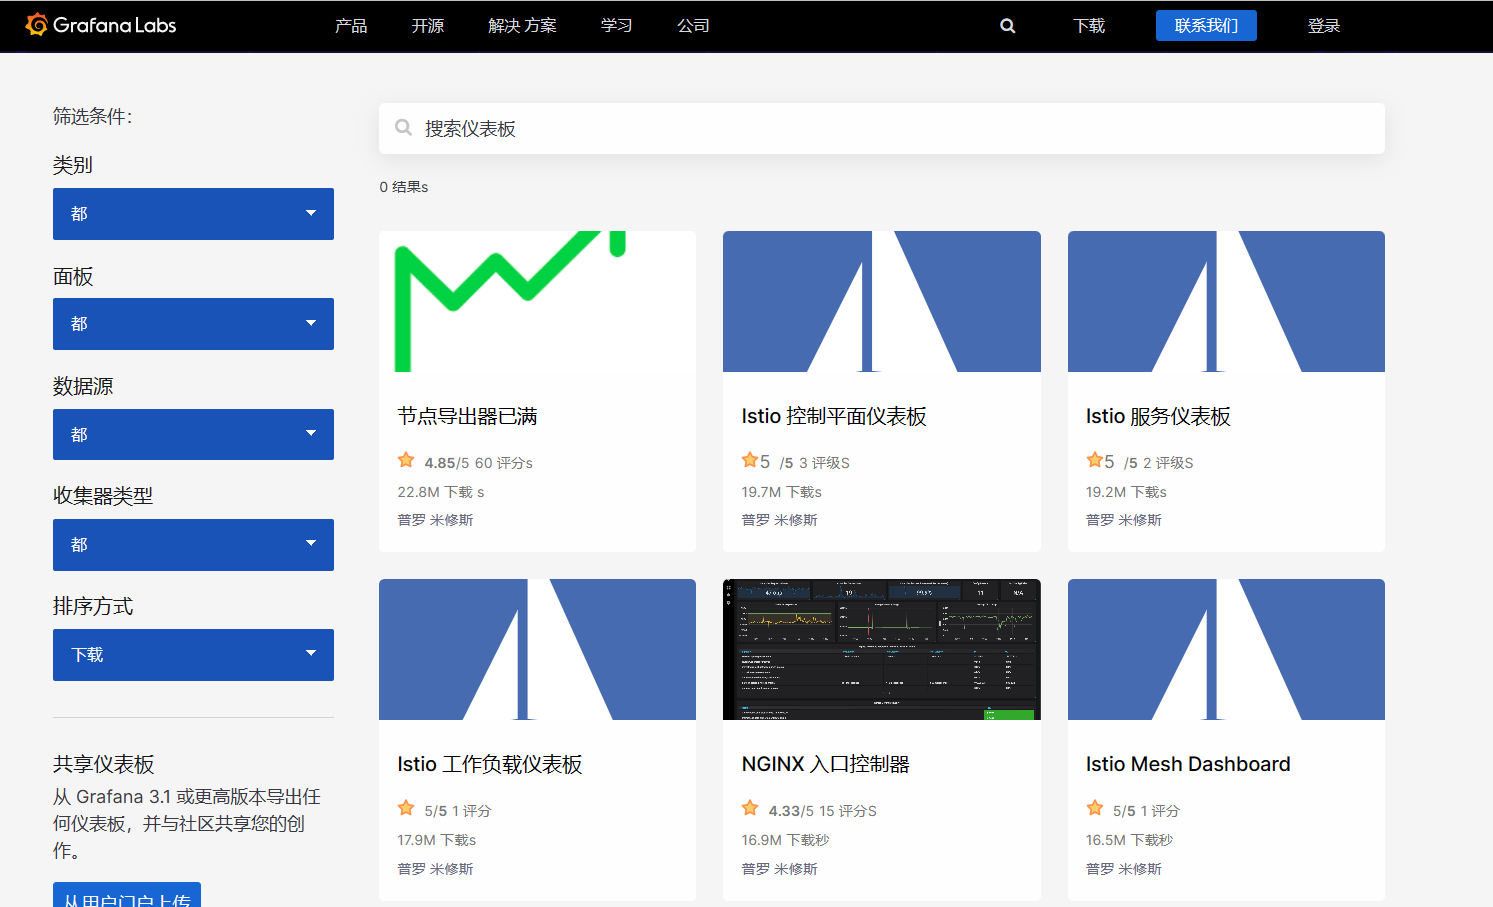Click the author 普罗 米修斯 under NGINX 入口控制器
Image resolution: width=1493 pixels, height=907 pixels.
[x=779, y=869]
